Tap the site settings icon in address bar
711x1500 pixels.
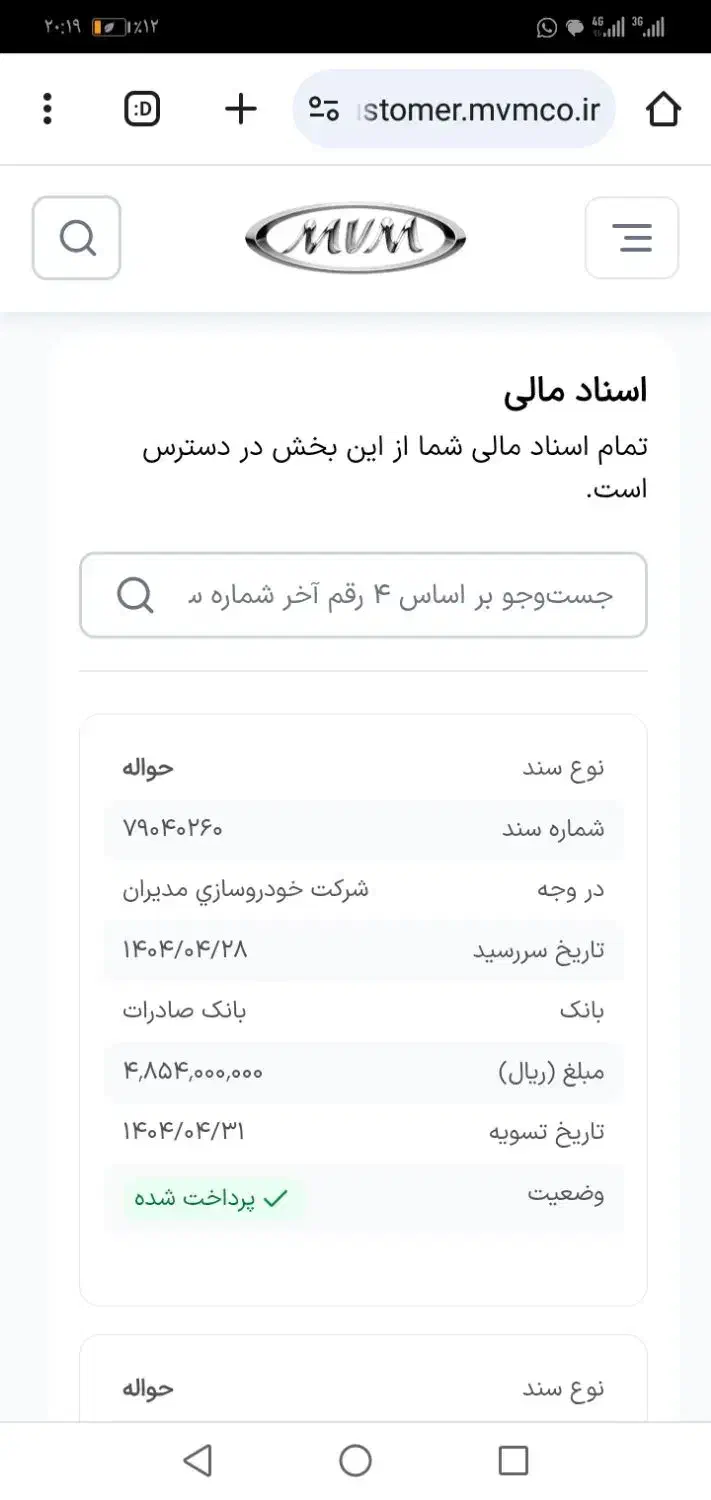[323, 109]
